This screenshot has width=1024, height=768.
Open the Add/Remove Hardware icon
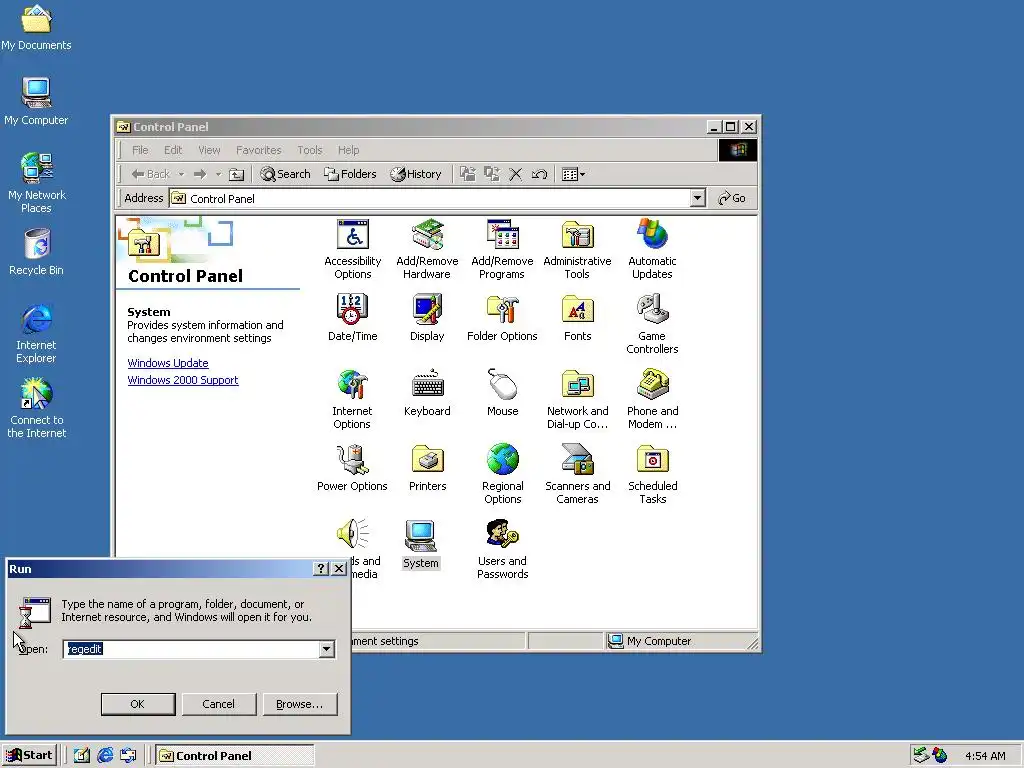click(427, 249)
